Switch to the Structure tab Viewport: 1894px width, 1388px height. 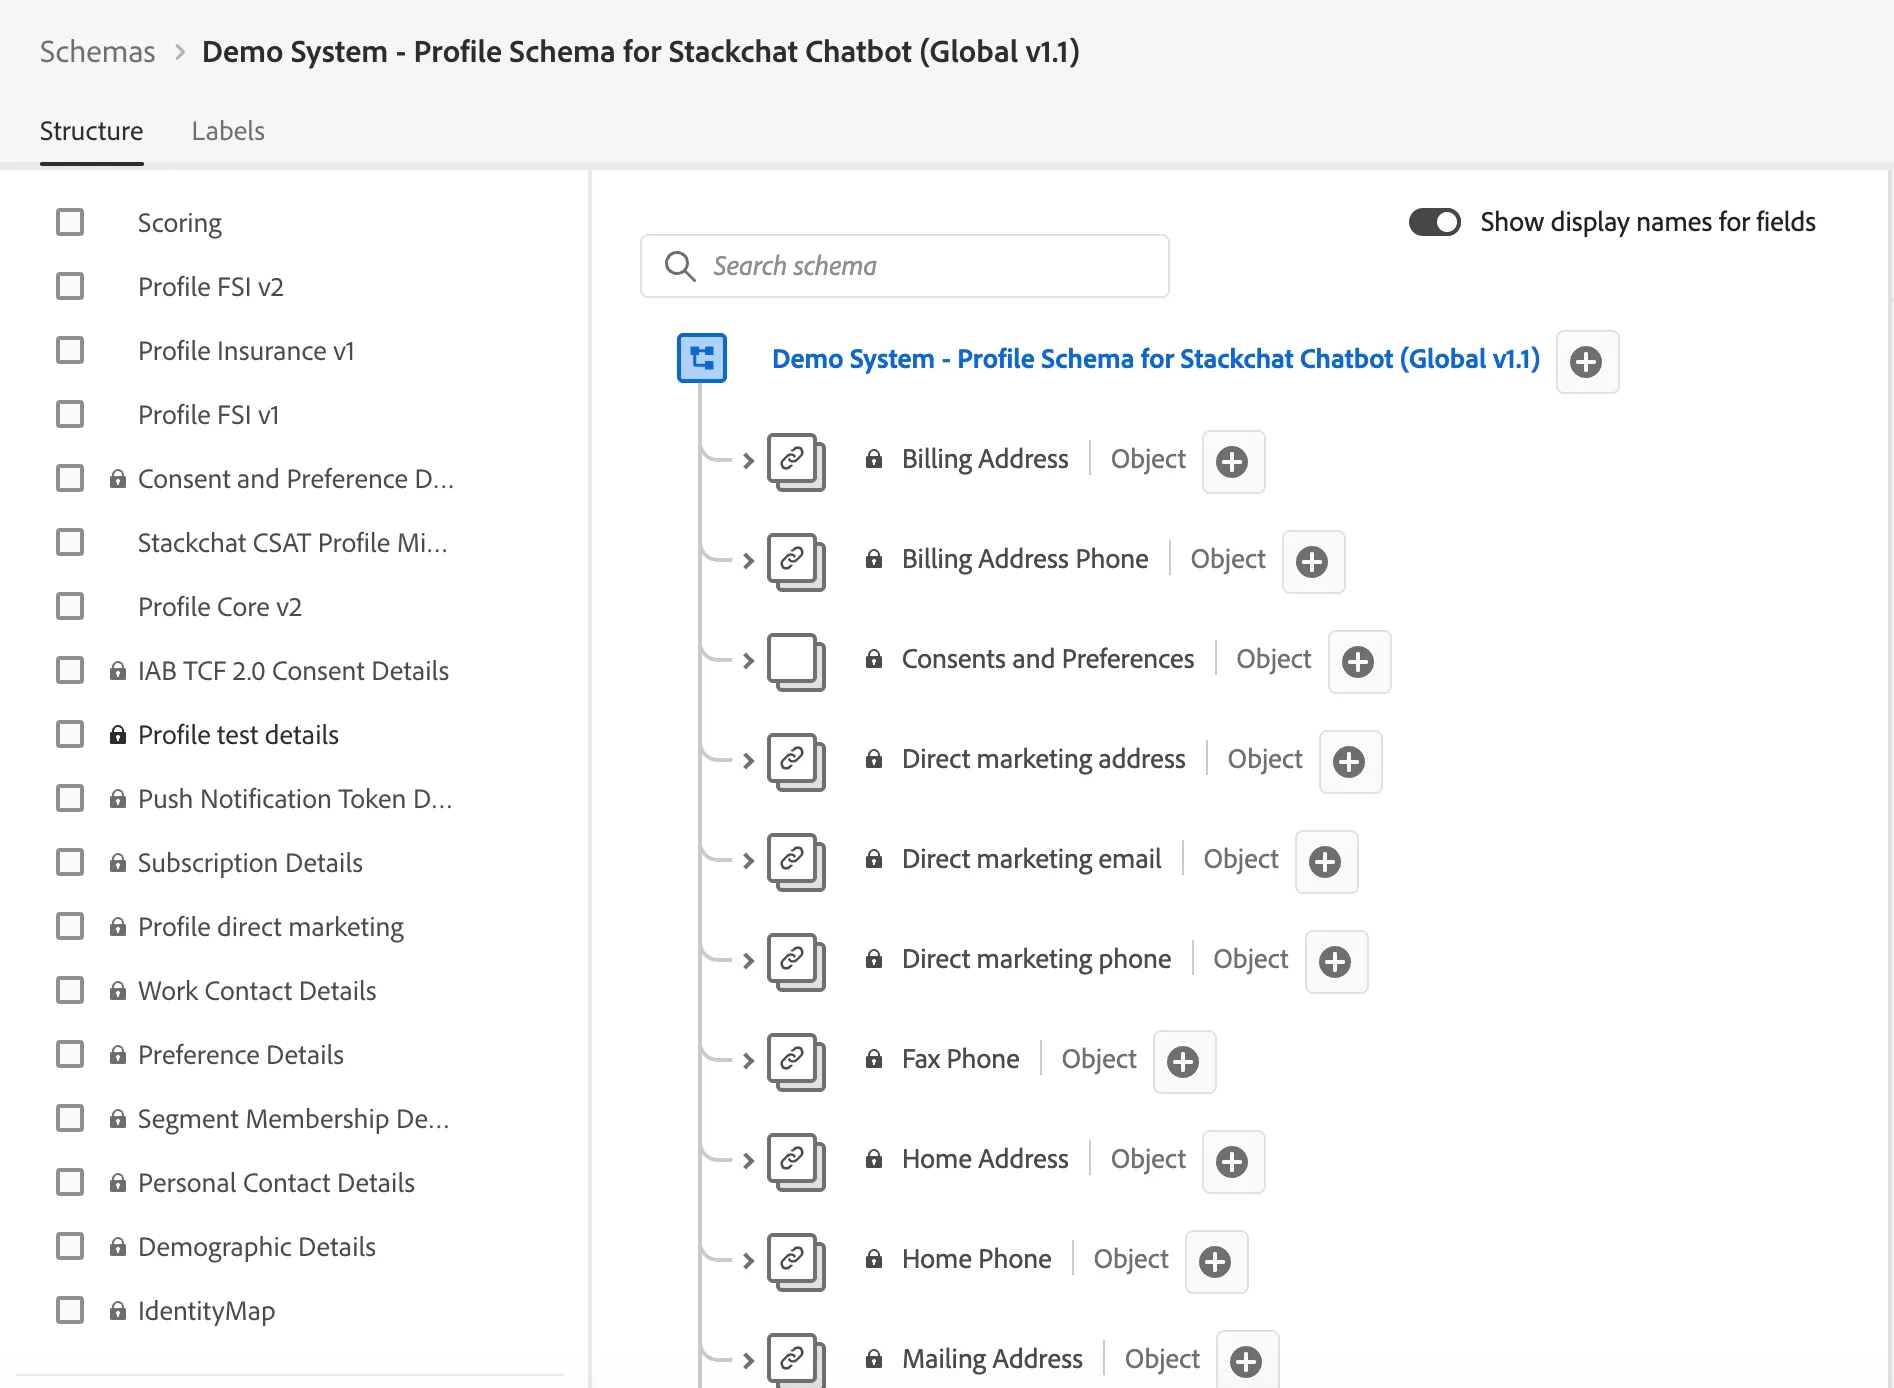(92, 131)
